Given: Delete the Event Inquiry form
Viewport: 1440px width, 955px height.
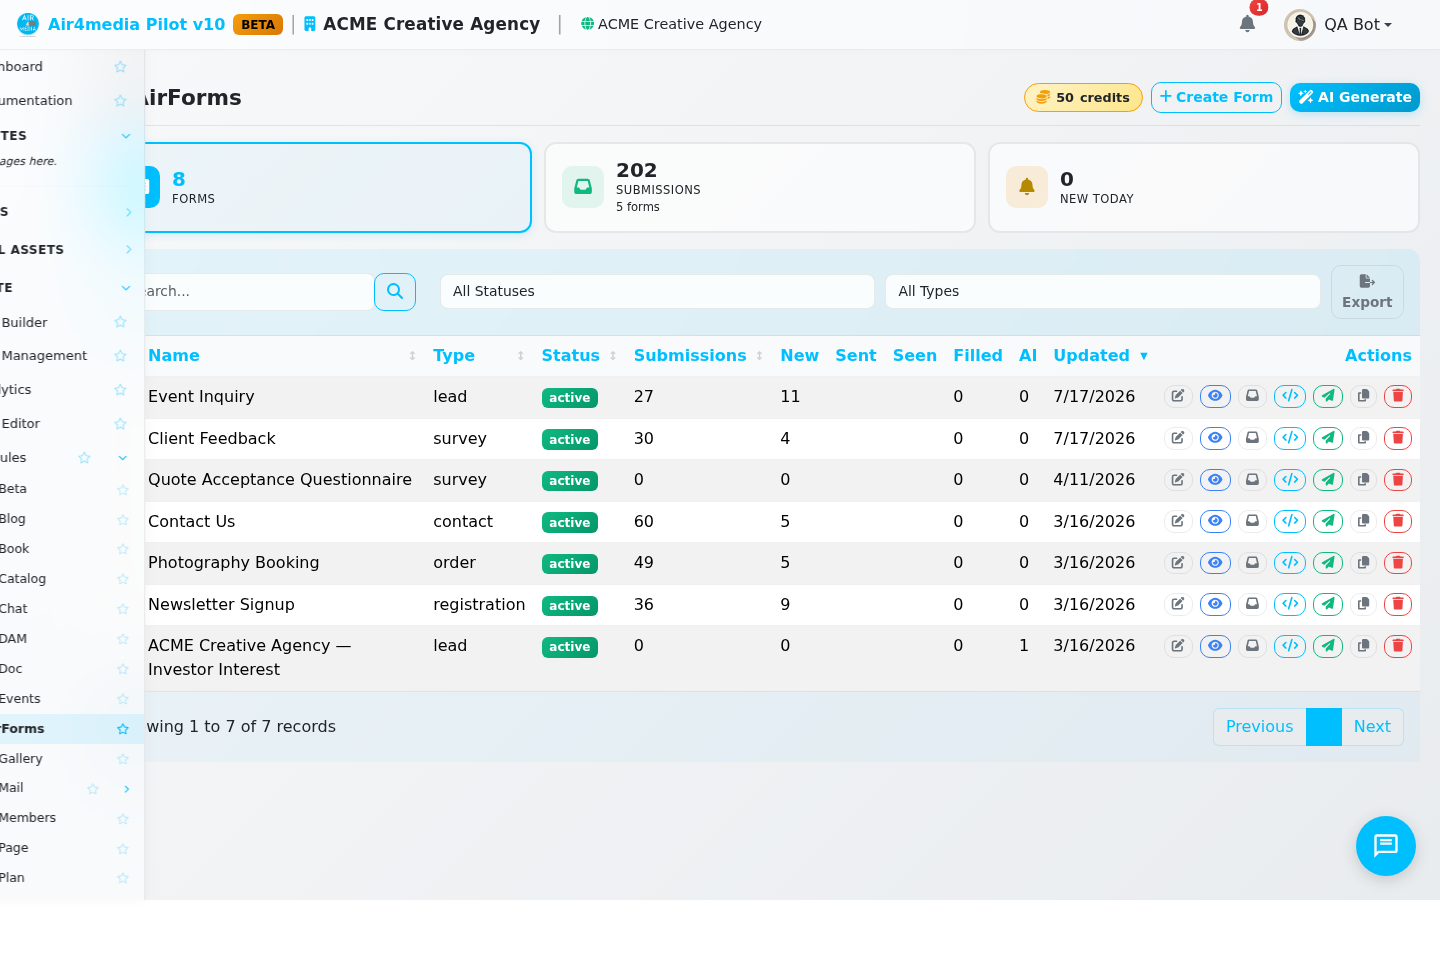Looking at the screenshot, I should click(1398, 396).
